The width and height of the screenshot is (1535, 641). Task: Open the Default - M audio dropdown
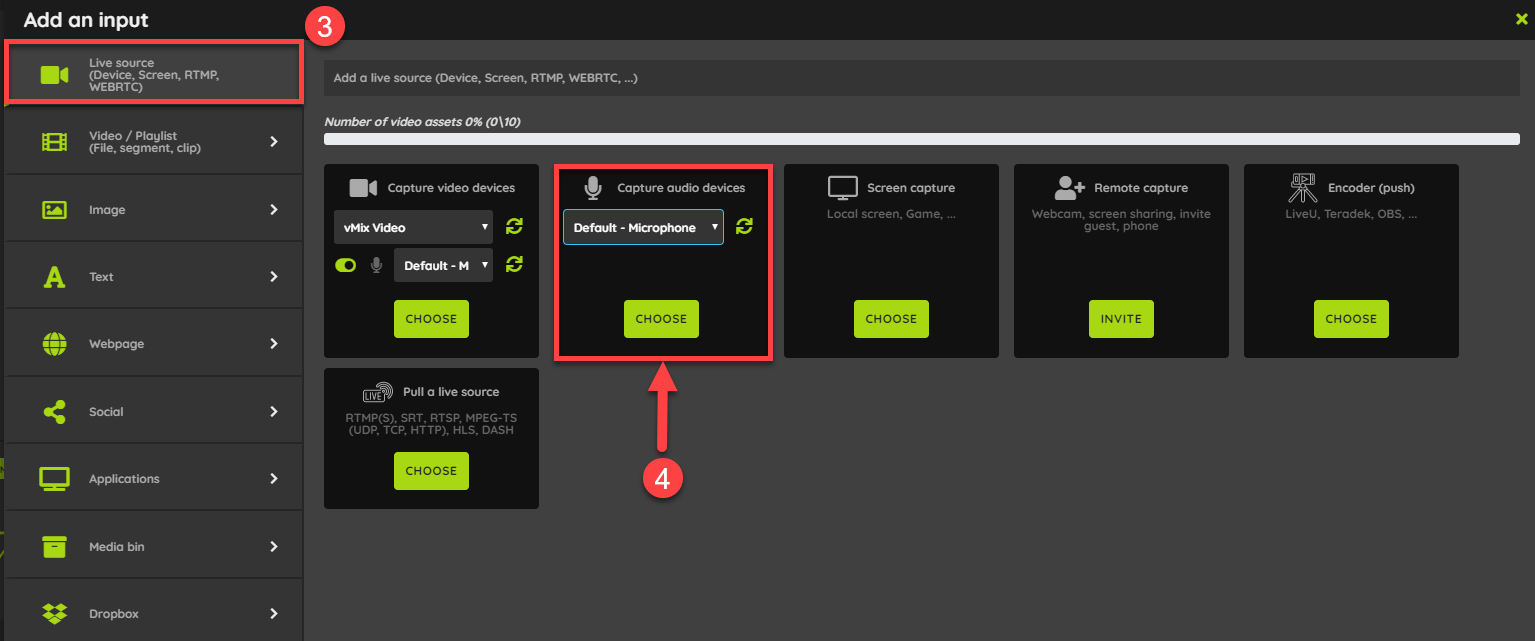tap(443, 265)
